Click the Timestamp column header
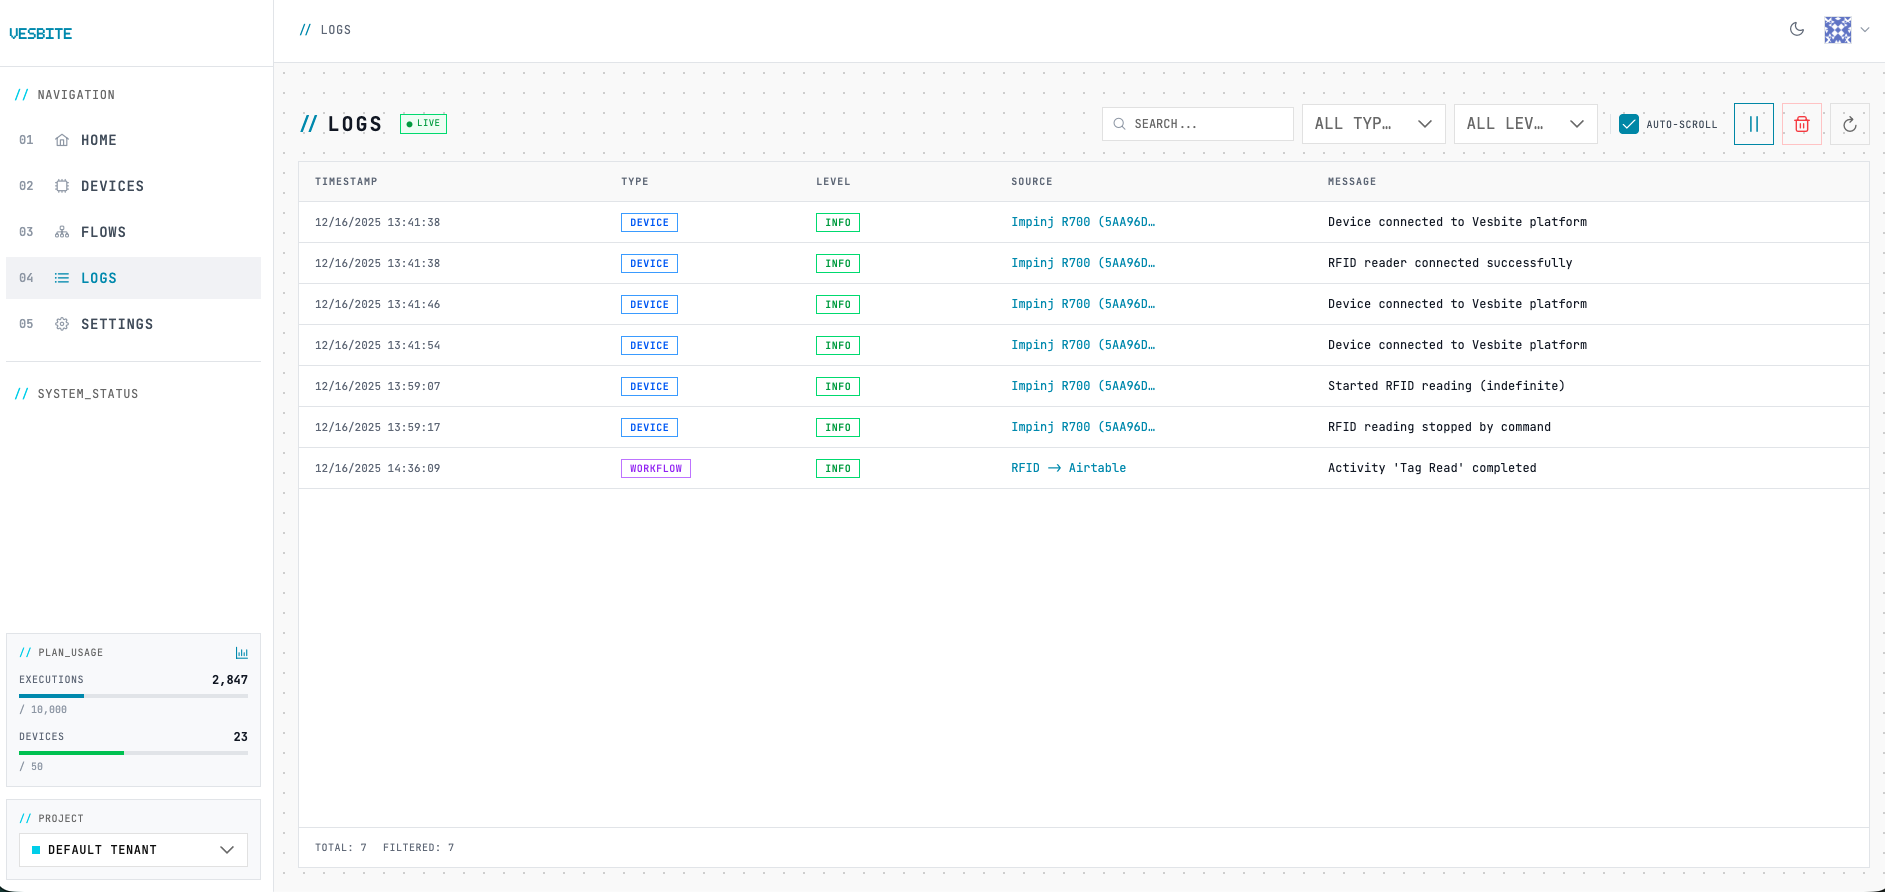 [x=346, y=182]
